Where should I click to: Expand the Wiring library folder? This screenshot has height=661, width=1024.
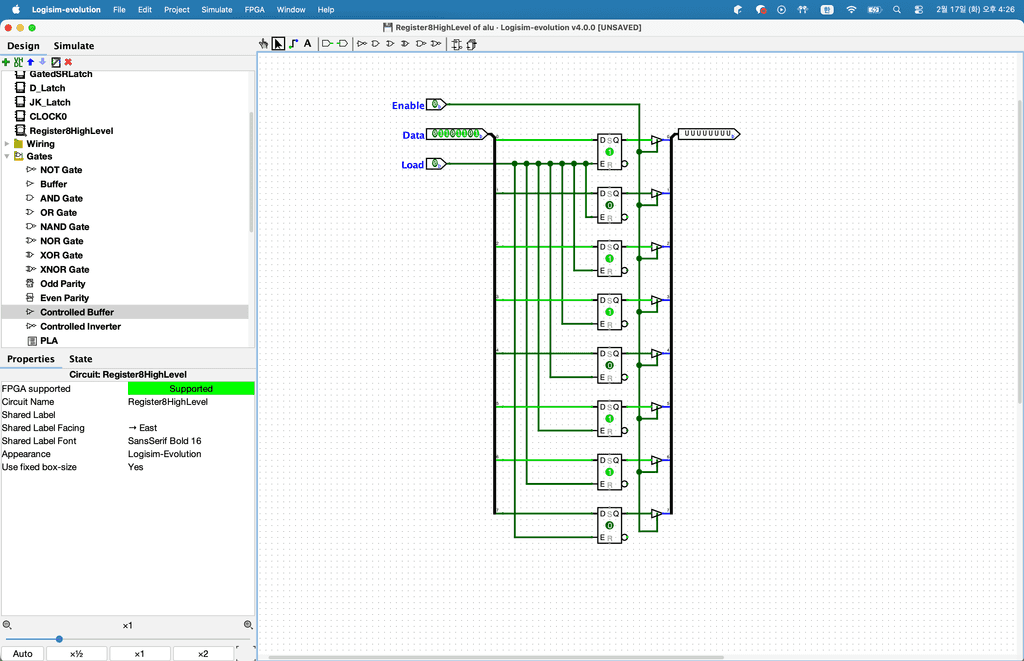point(7,144)
